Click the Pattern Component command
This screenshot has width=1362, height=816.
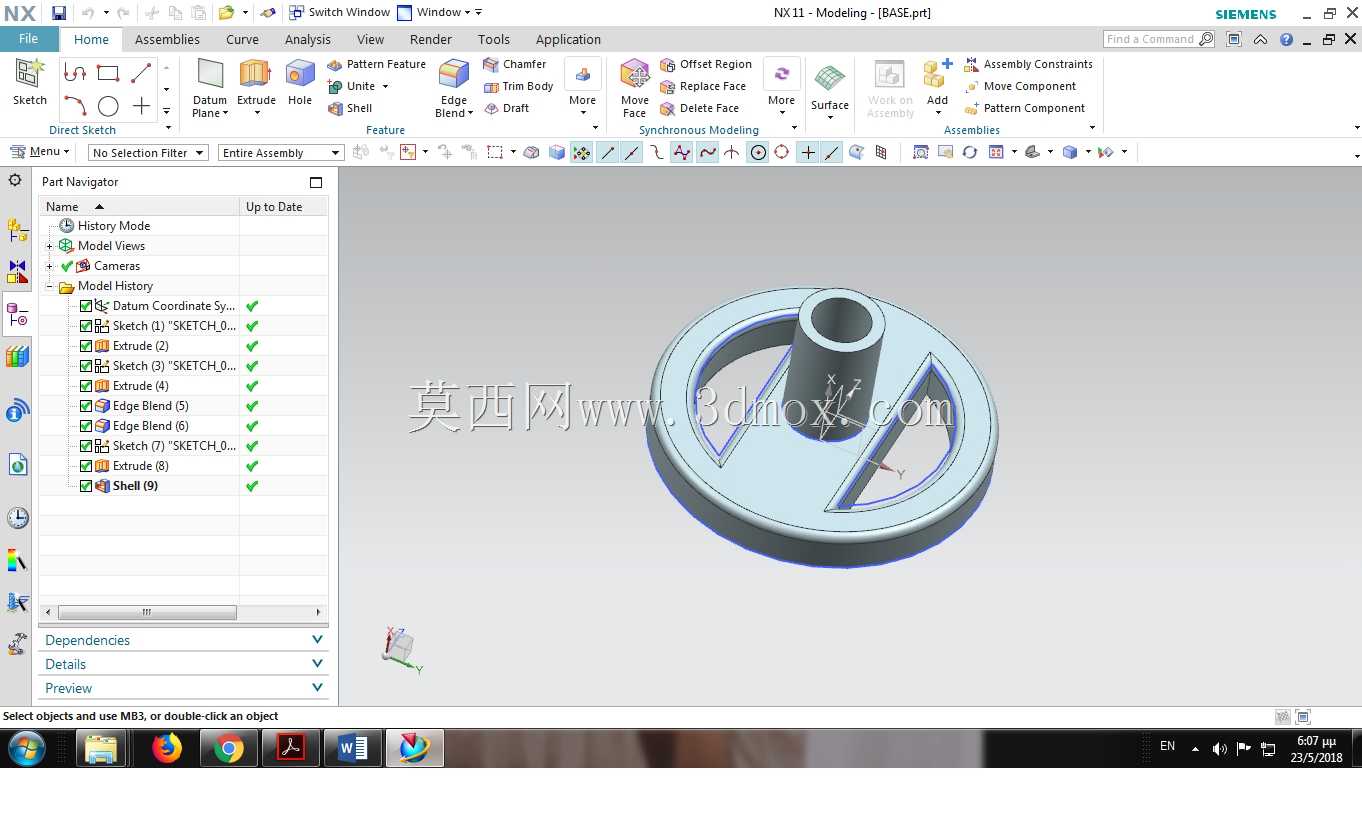point(1024,108)
